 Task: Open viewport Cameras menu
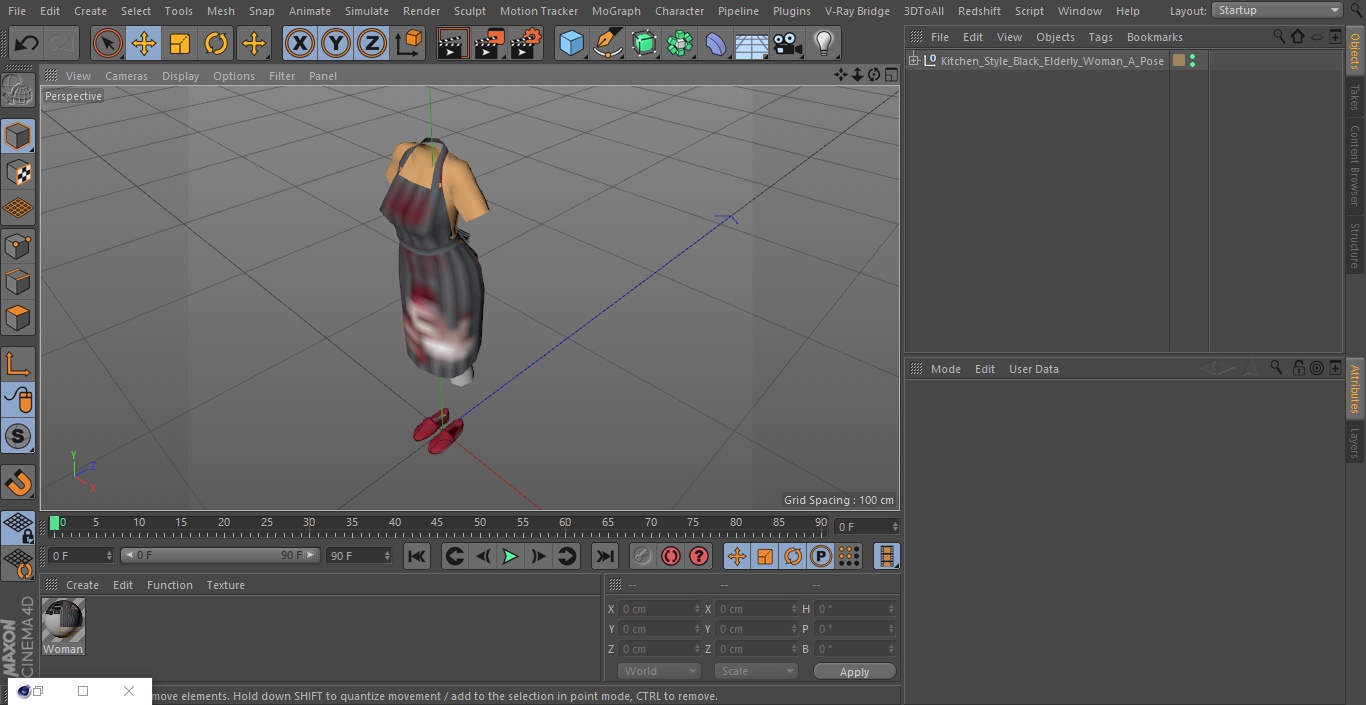[126, 76]
